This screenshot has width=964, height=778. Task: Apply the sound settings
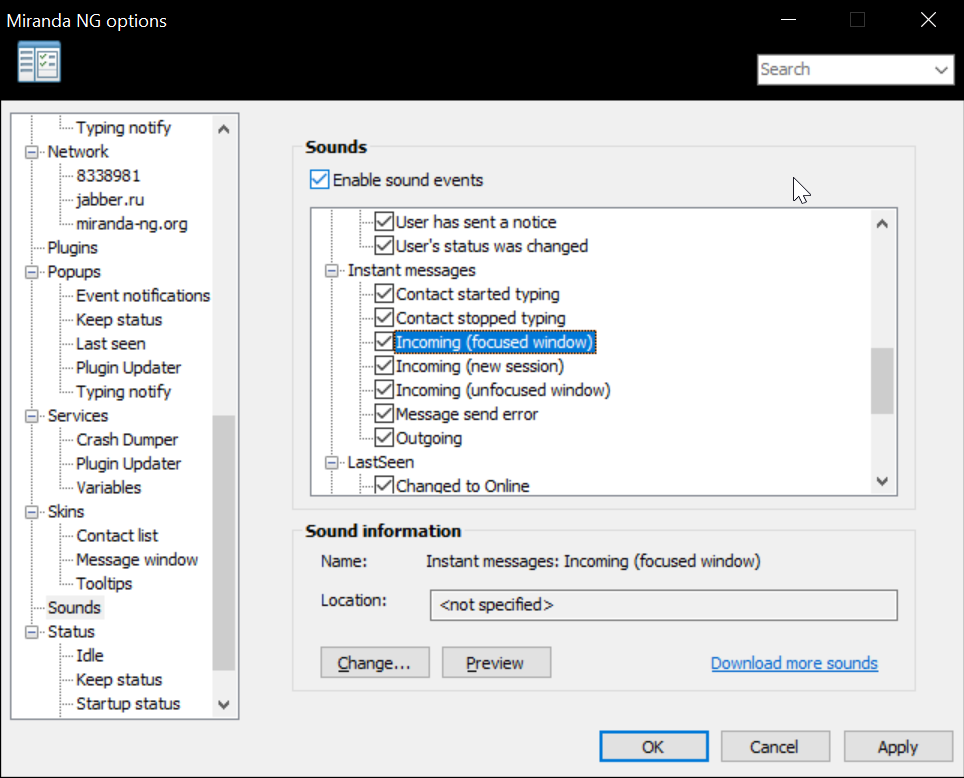point(898,746)
